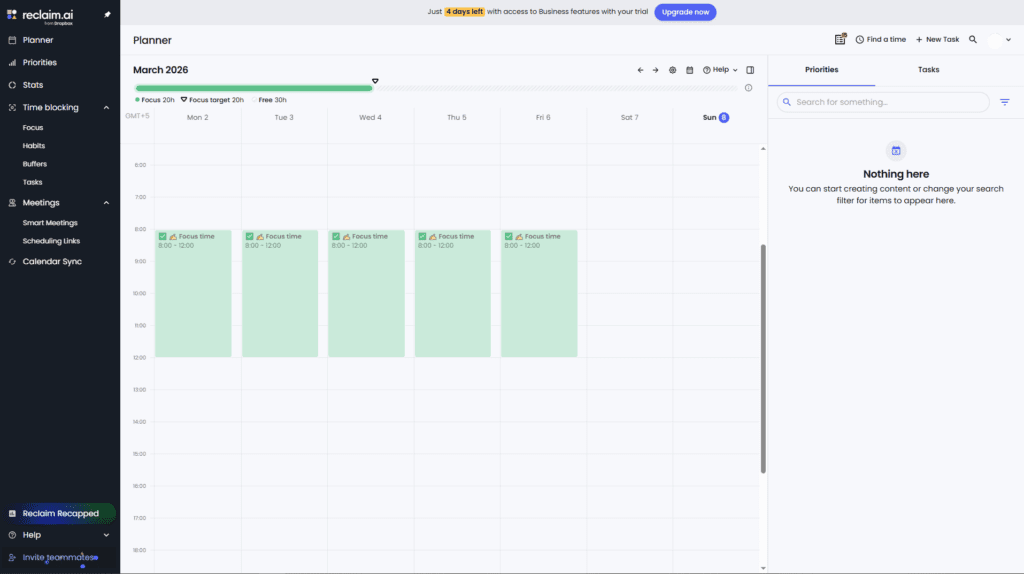Click the Find a time button
This screenshot has width=1024, height=574.
click(x=880, y=39)
